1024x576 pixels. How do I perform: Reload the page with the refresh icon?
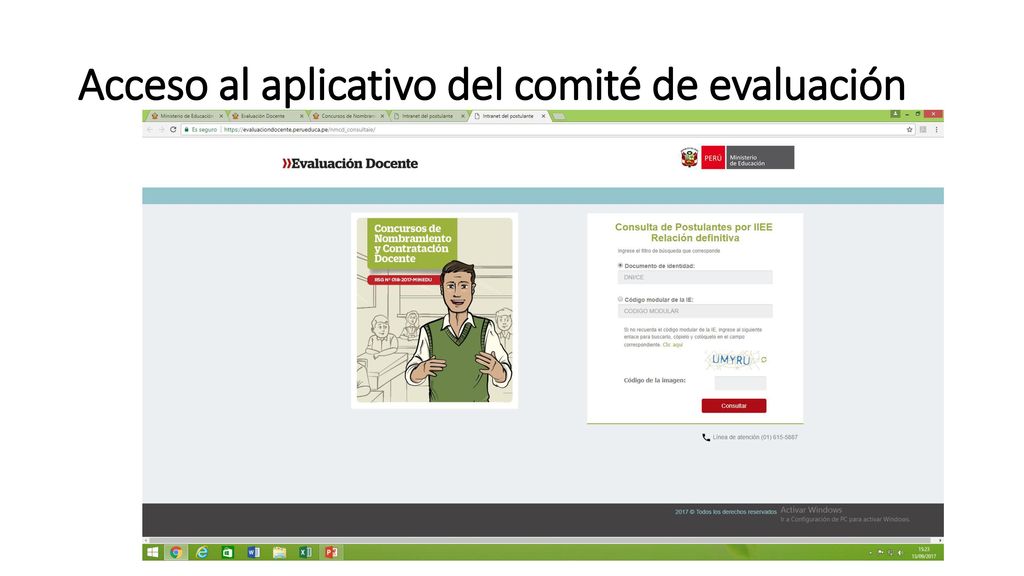(173, 129)
